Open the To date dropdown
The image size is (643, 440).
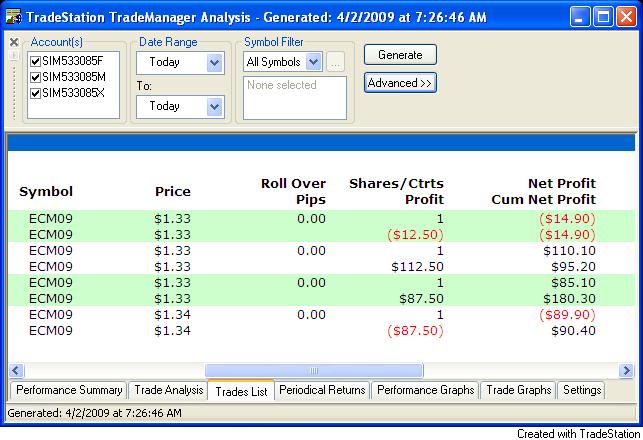click(x=214, y=107)
